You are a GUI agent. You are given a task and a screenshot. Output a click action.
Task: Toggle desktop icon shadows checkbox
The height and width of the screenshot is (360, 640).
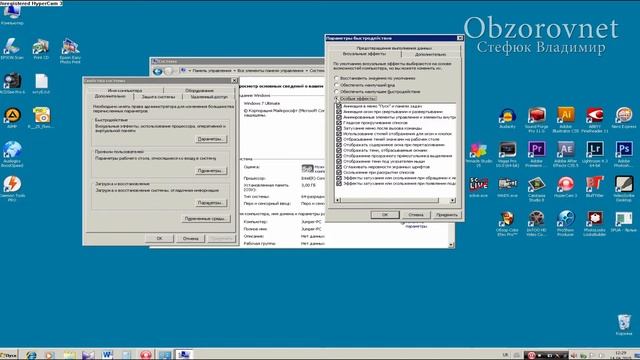coord(339,139)
